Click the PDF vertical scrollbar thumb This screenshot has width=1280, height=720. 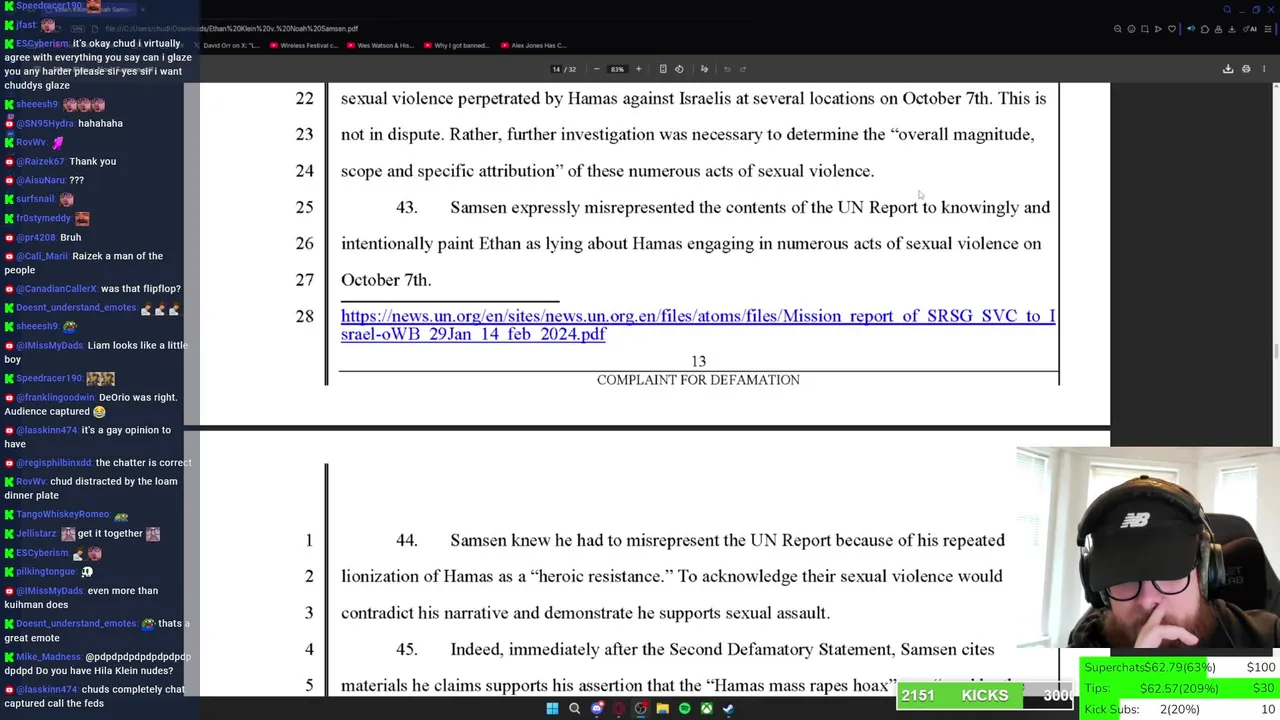pos(1275,350)
